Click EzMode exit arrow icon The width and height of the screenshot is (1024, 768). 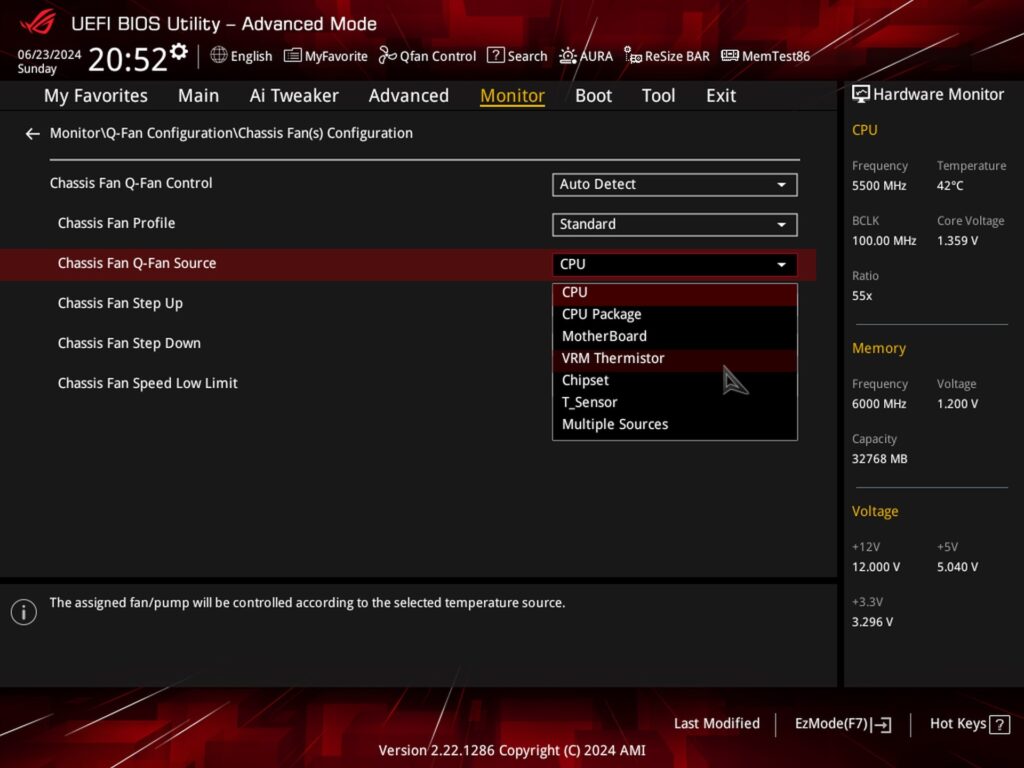[881, 724]
